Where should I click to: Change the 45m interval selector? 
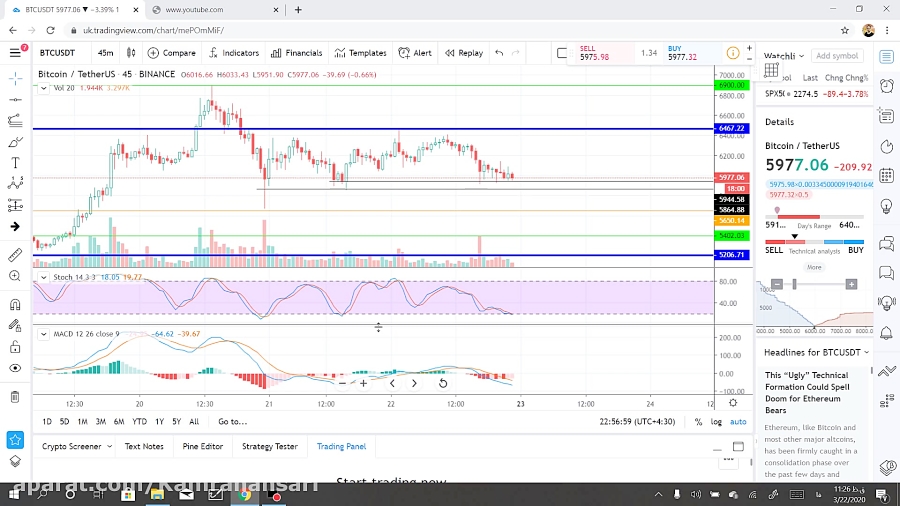[106, 53]
